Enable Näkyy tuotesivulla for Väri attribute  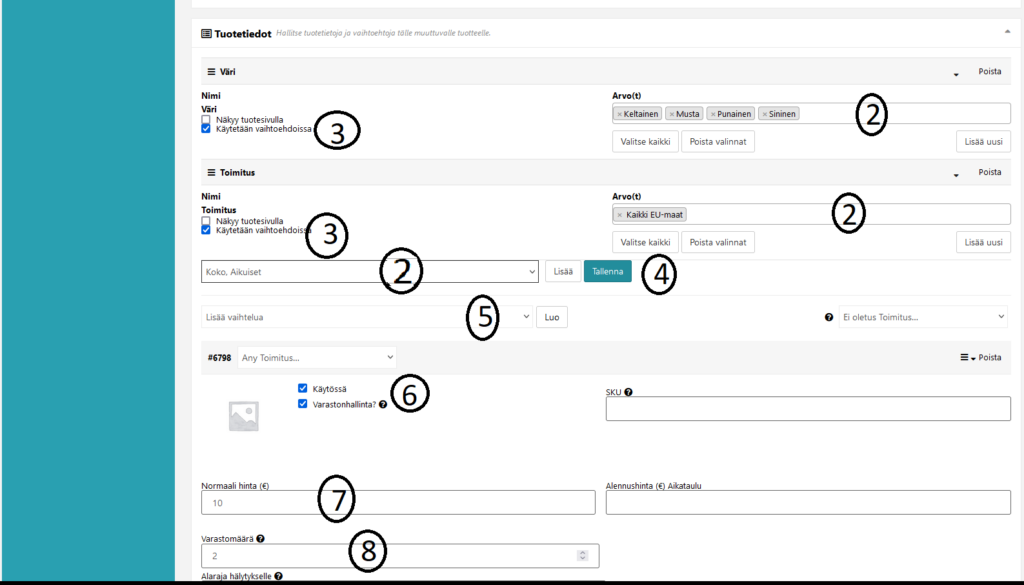tap(206, 119)
